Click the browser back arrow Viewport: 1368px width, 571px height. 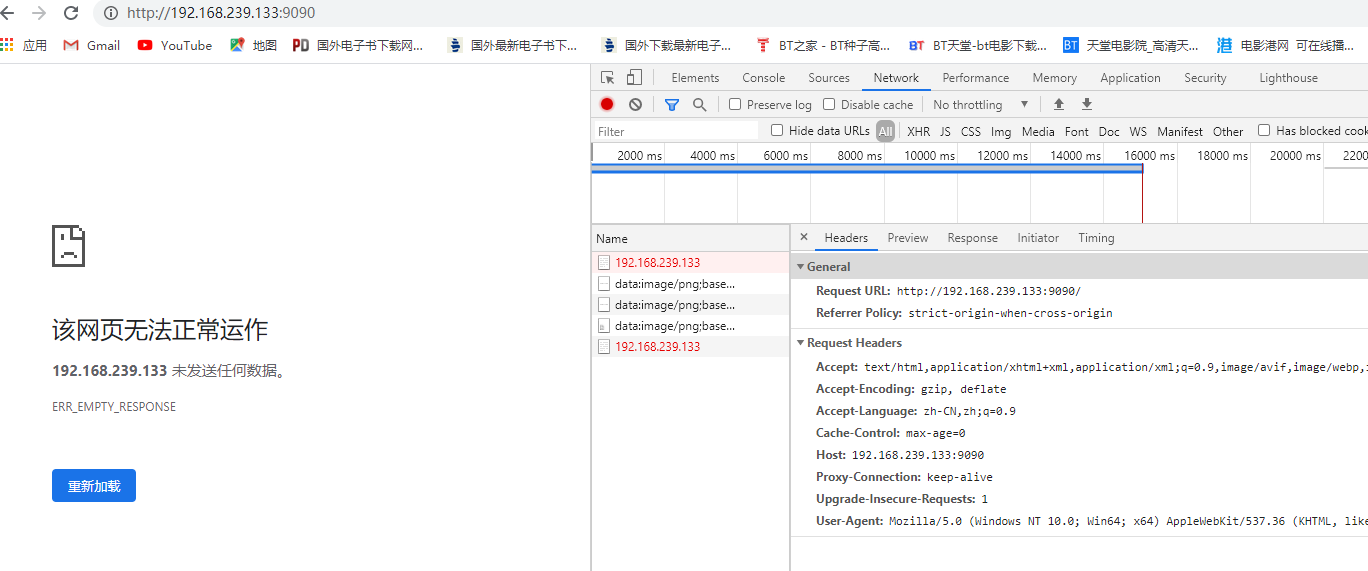pyautogui.click(x=8, y=13)
